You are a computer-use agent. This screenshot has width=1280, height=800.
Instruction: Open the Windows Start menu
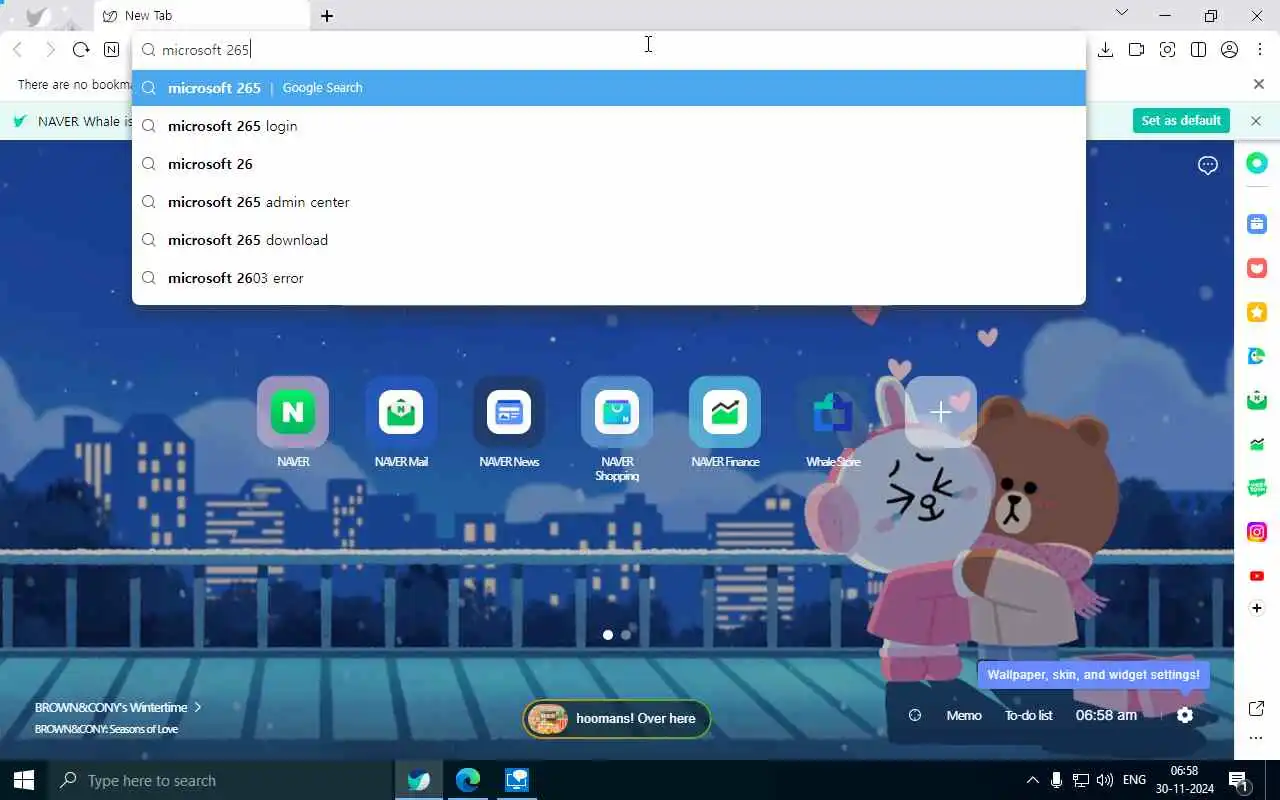pos(24,780)
